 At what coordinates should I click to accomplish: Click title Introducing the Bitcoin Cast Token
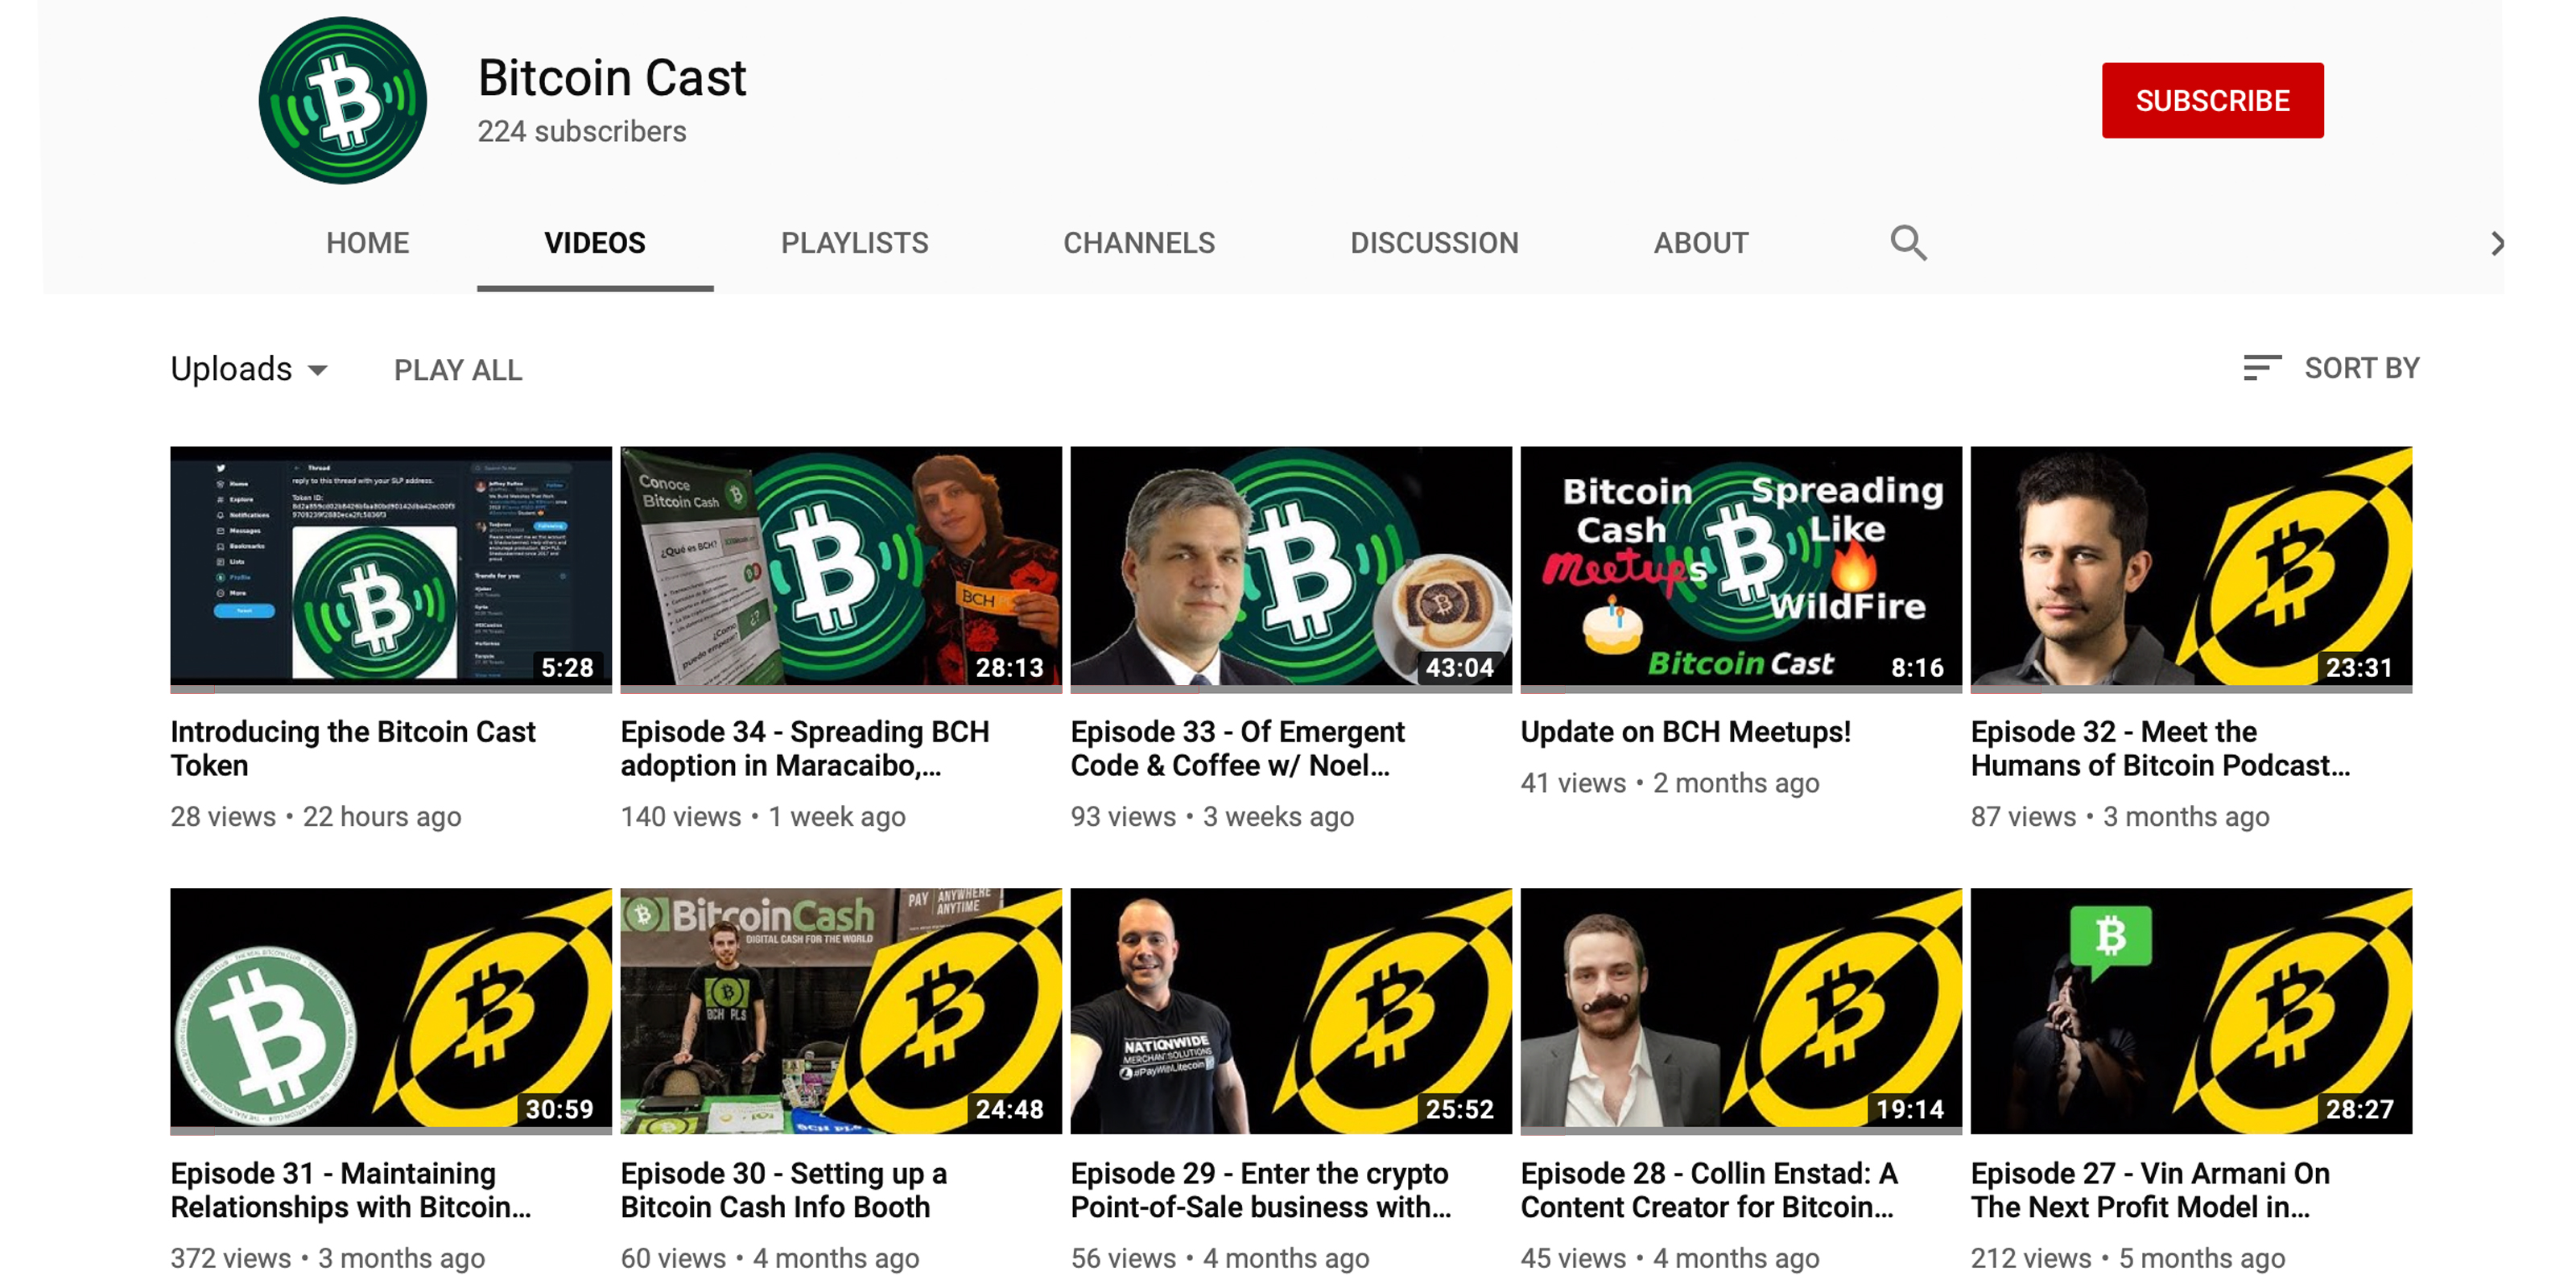tap(353, 748)
